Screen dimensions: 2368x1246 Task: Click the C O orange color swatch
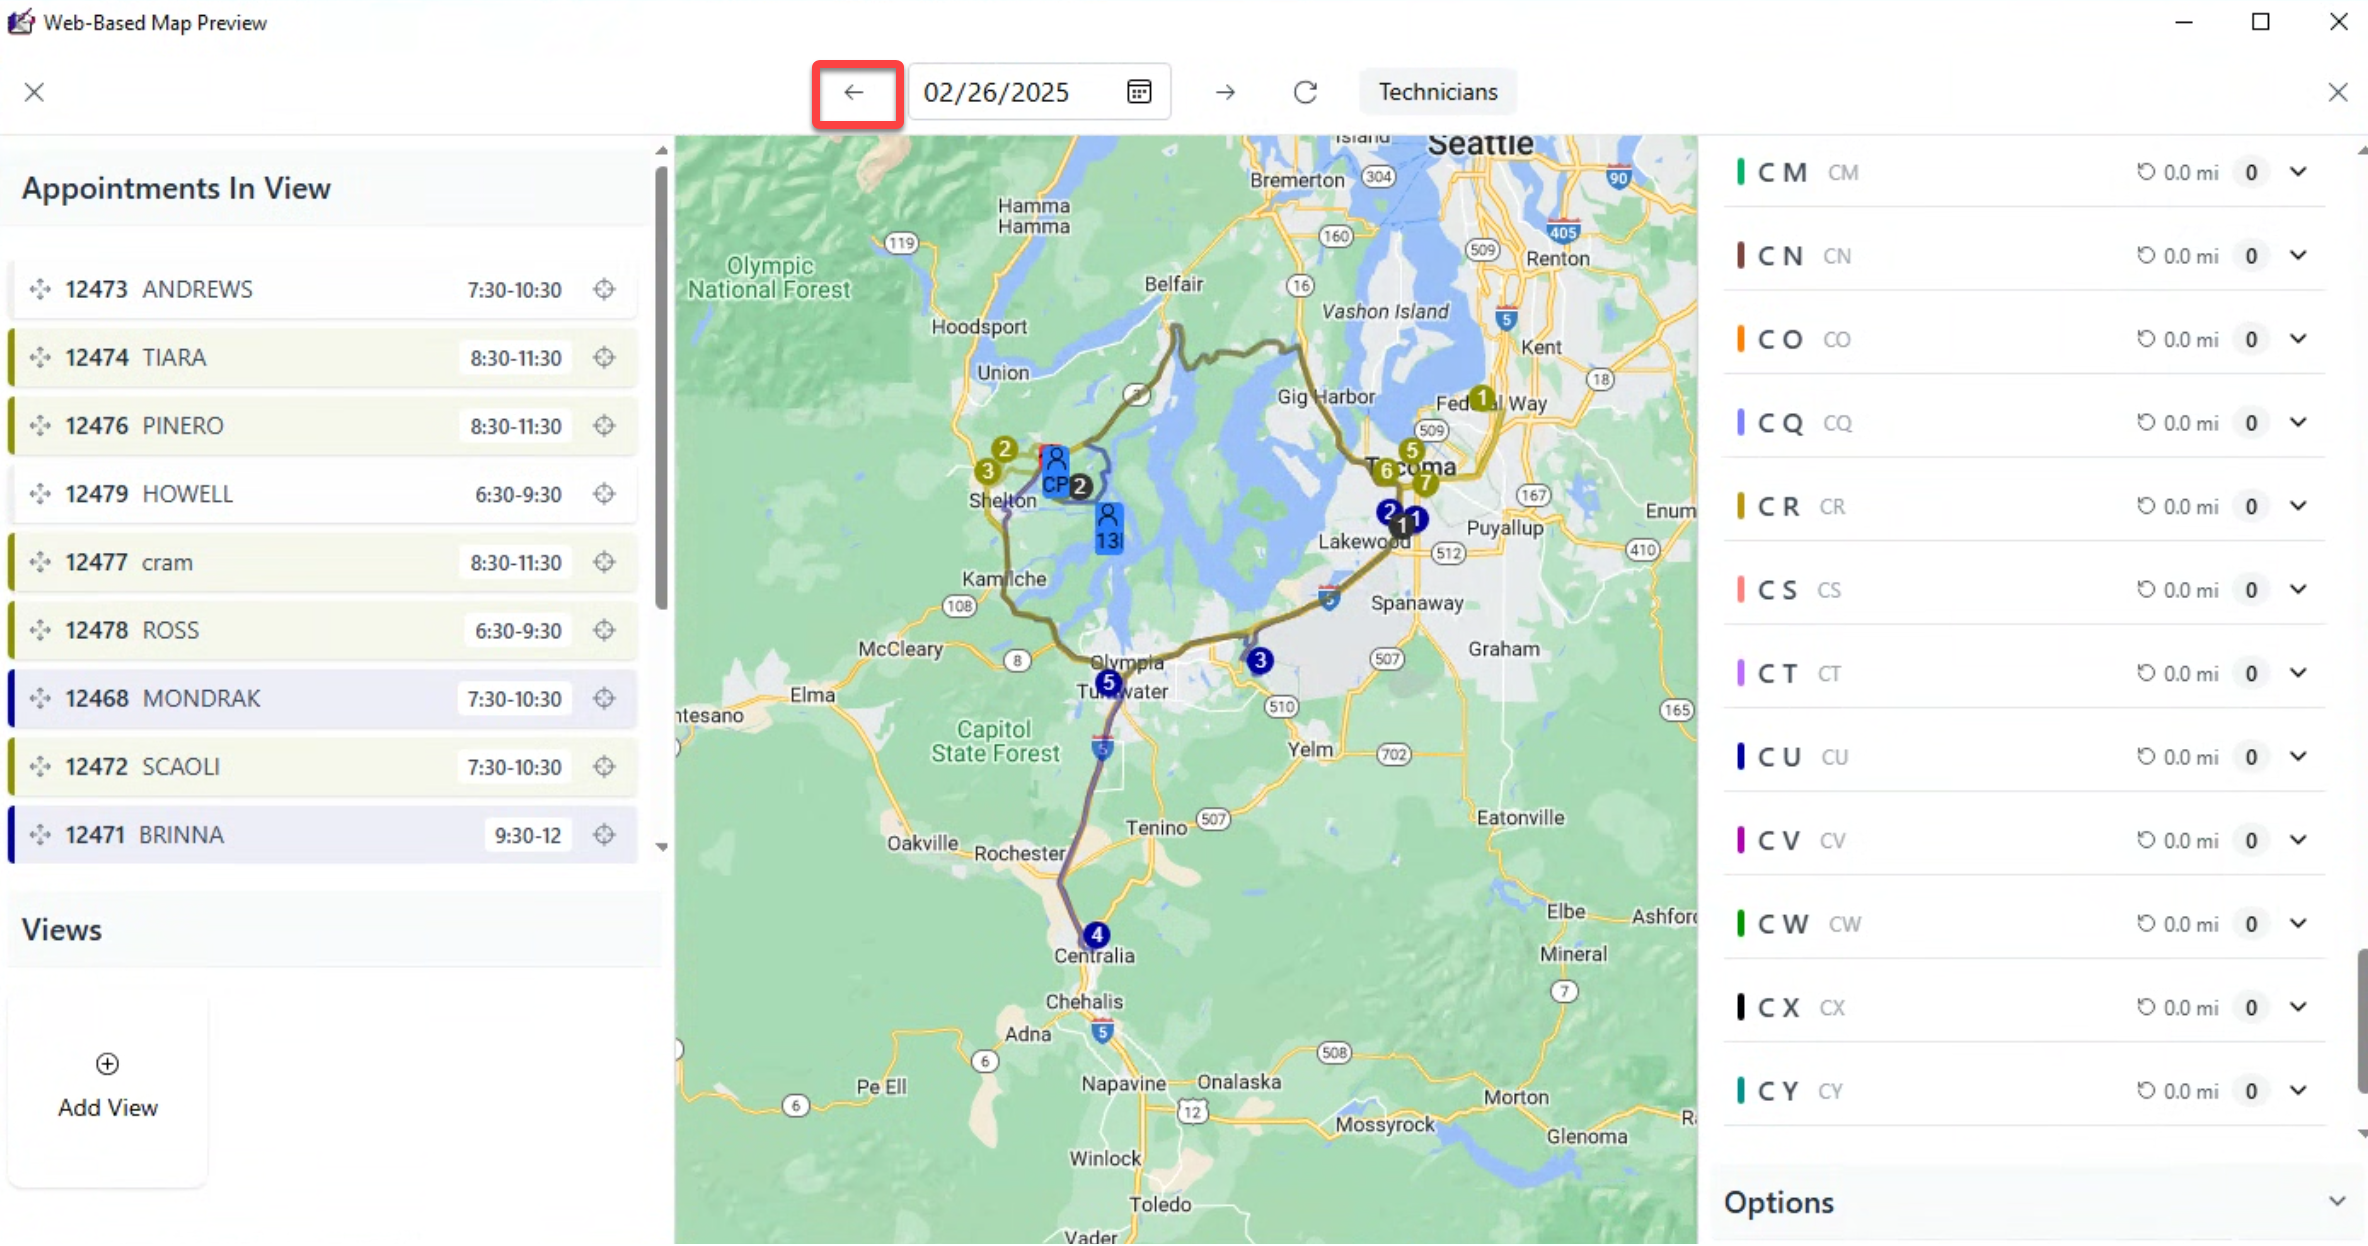[1741, 339]
